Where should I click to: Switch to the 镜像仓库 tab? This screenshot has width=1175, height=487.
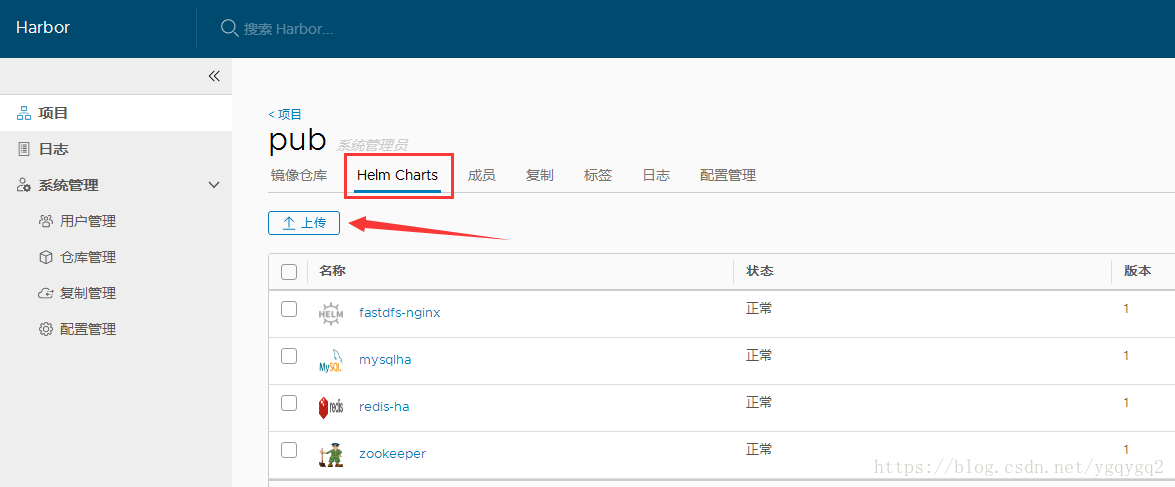[299, 175]
